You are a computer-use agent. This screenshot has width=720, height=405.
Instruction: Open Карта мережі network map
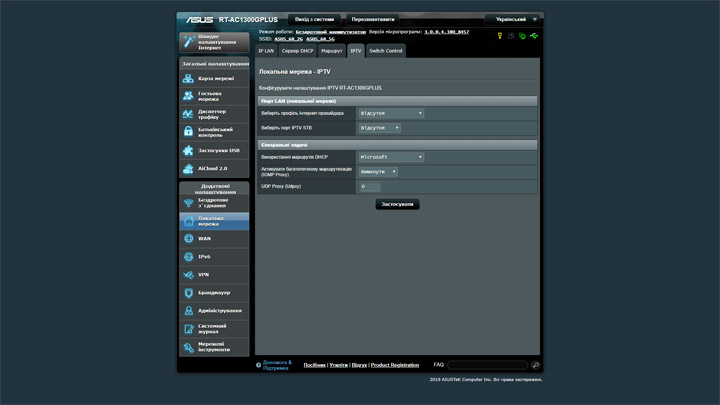pyautogui.click(x=214, y=79)
